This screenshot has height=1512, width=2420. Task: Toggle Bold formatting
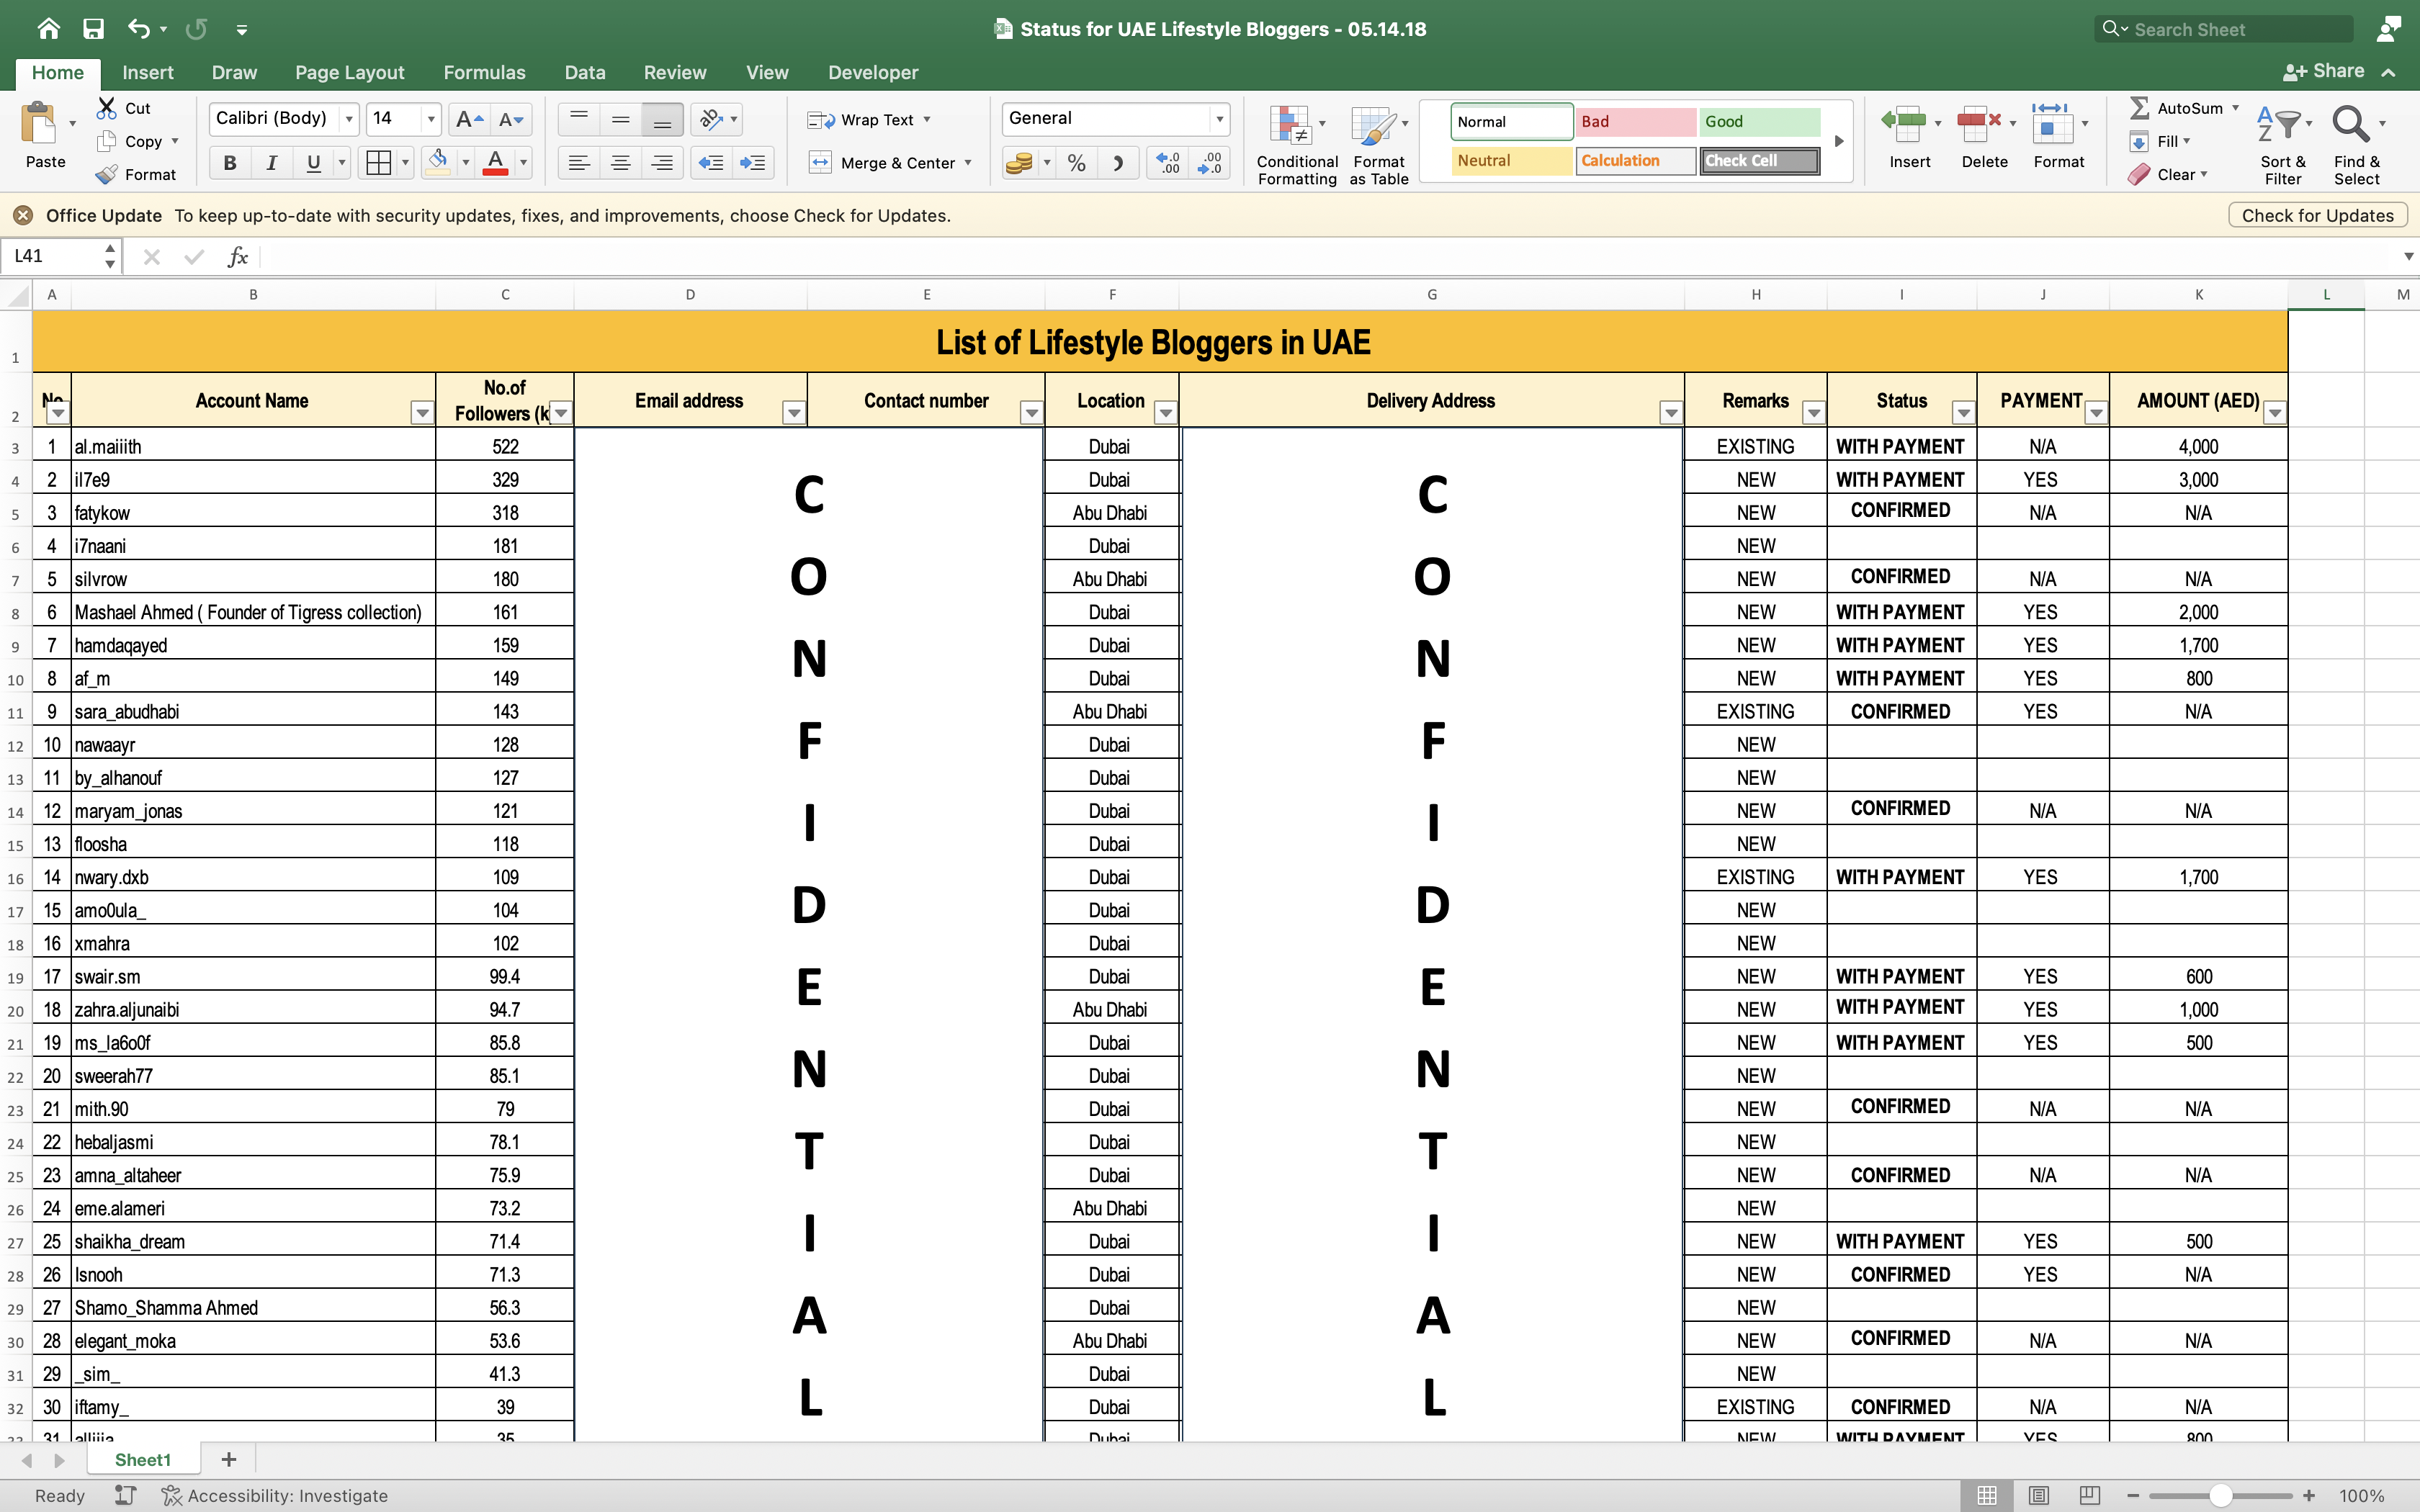pos(230,163)
